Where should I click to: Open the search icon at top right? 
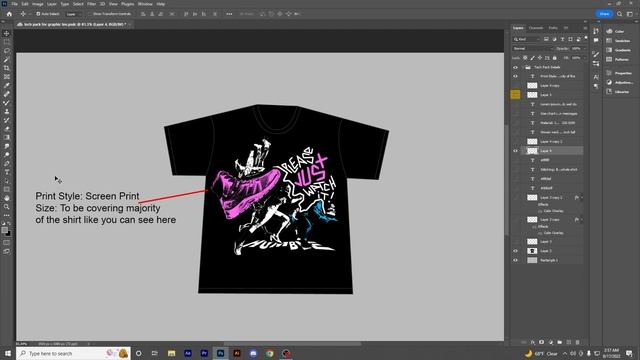(x=620, y=14)
